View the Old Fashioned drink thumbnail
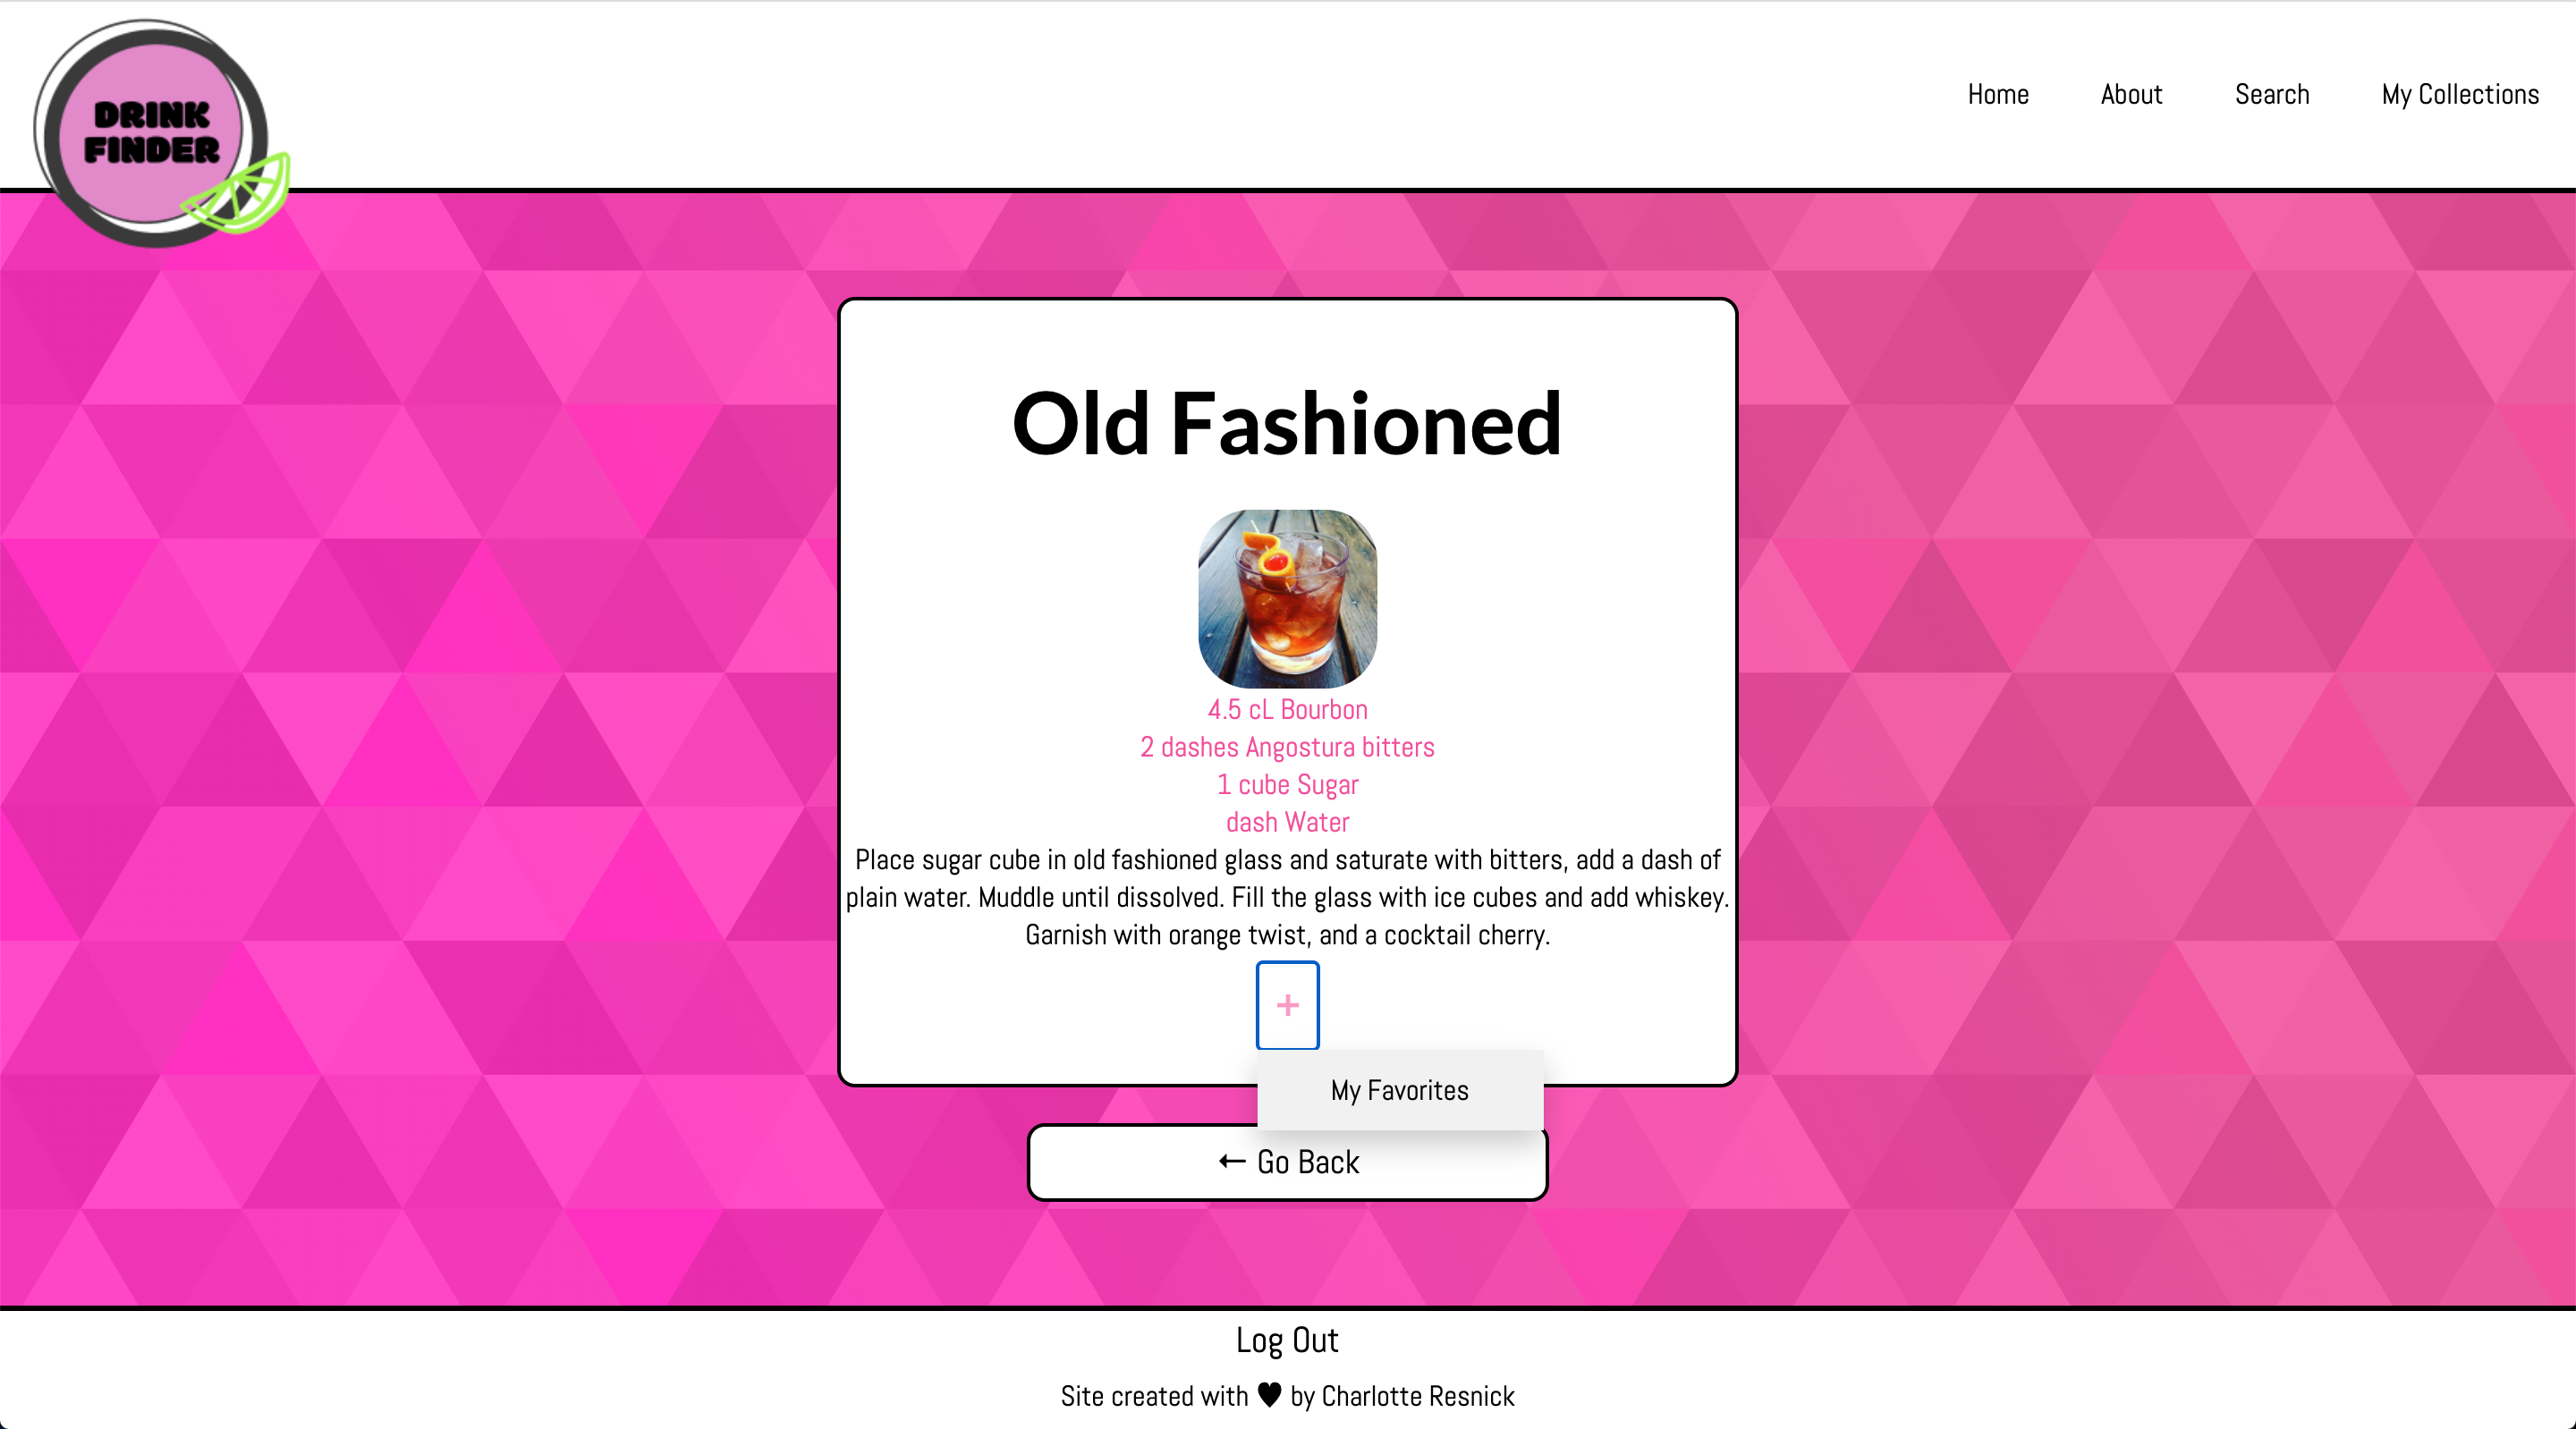 coord(1288,596)
